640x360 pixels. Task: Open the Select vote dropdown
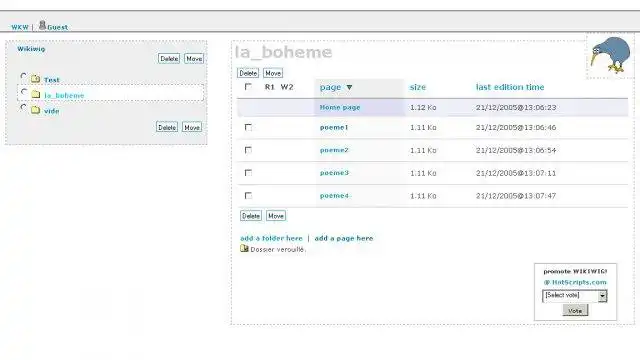point(575,296)
